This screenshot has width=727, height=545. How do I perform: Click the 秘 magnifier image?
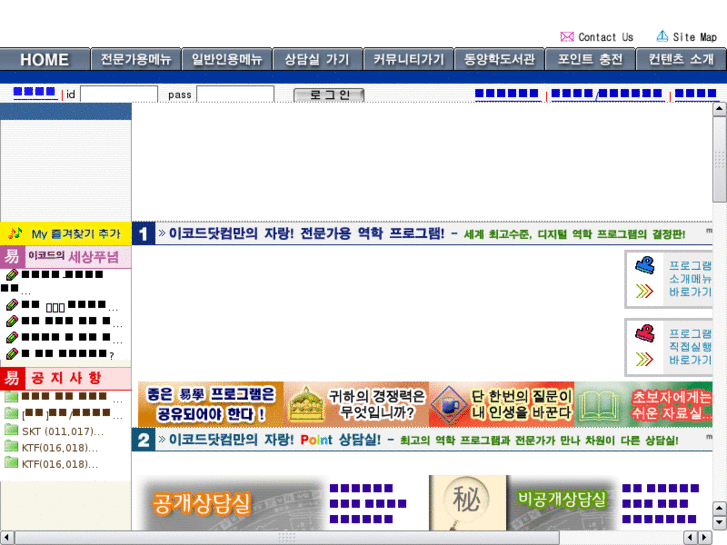467,502
